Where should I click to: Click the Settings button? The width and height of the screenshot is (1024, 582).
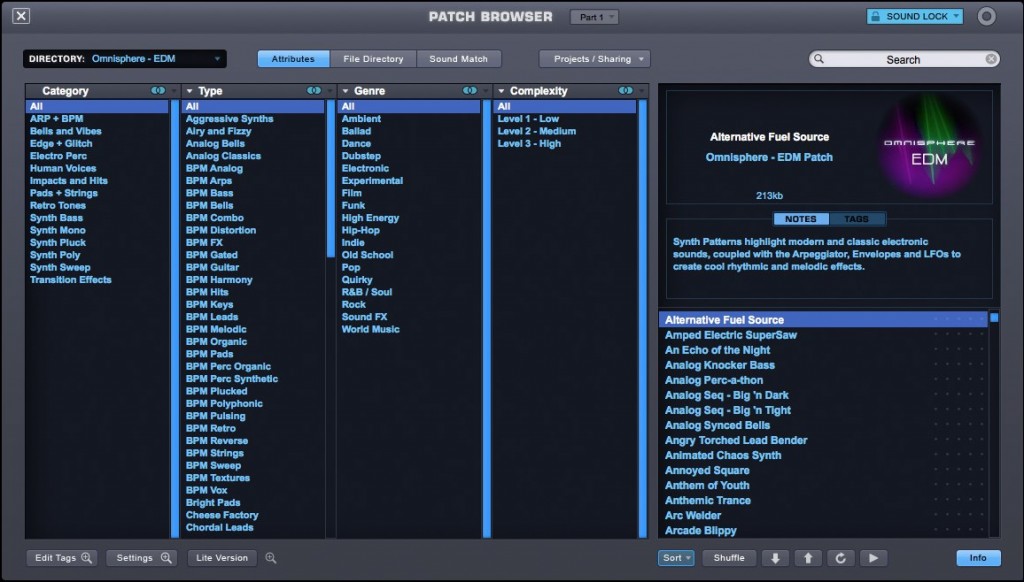click(x=142, y=558)
